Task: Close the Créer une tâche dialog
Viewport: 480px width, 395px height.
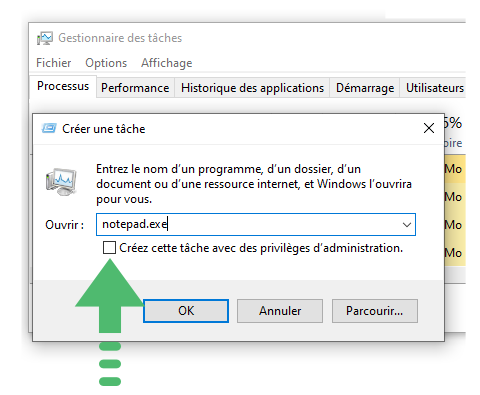Action: click(429, 128)
